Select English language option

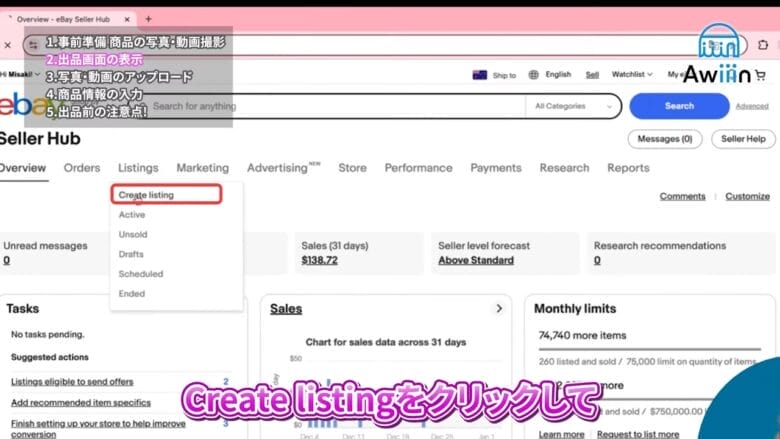pos(558,75)
